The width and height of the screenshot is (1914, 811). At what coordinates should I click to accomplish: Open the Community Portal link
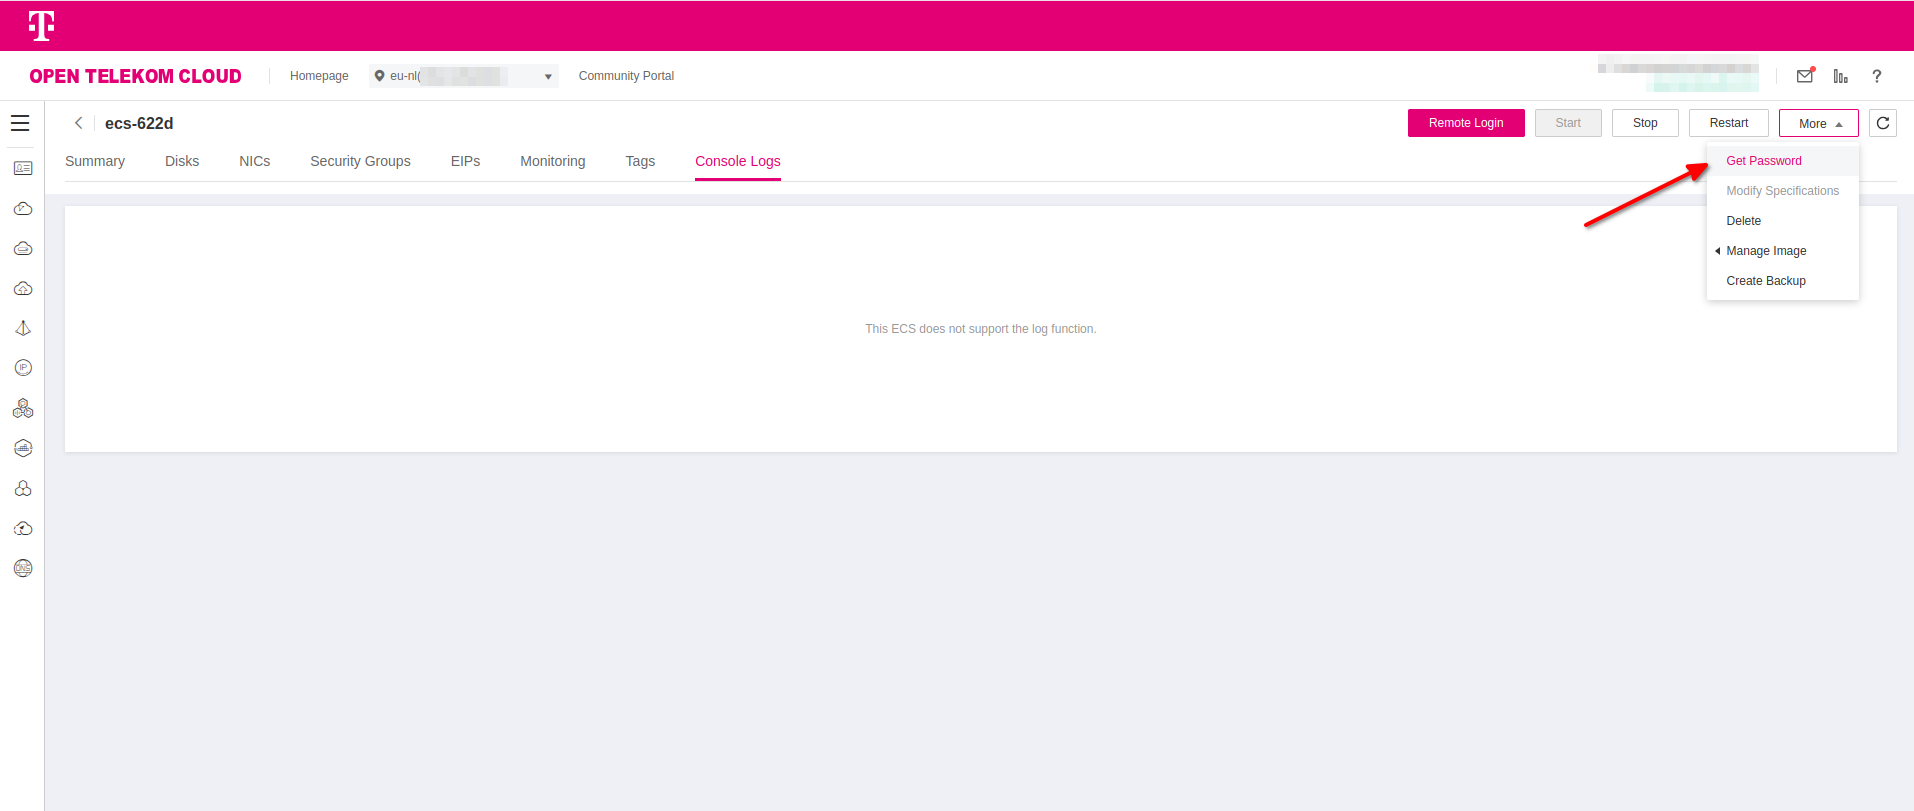[626, 76]
